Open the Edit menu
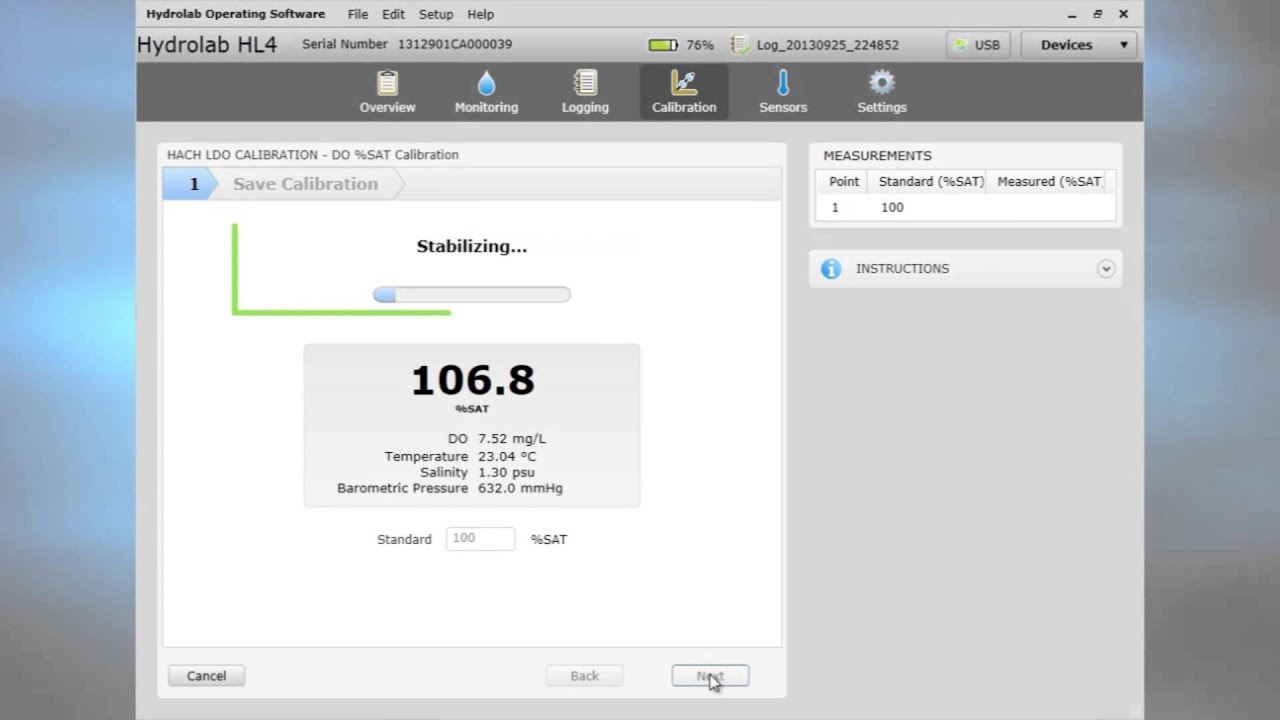 393,14
